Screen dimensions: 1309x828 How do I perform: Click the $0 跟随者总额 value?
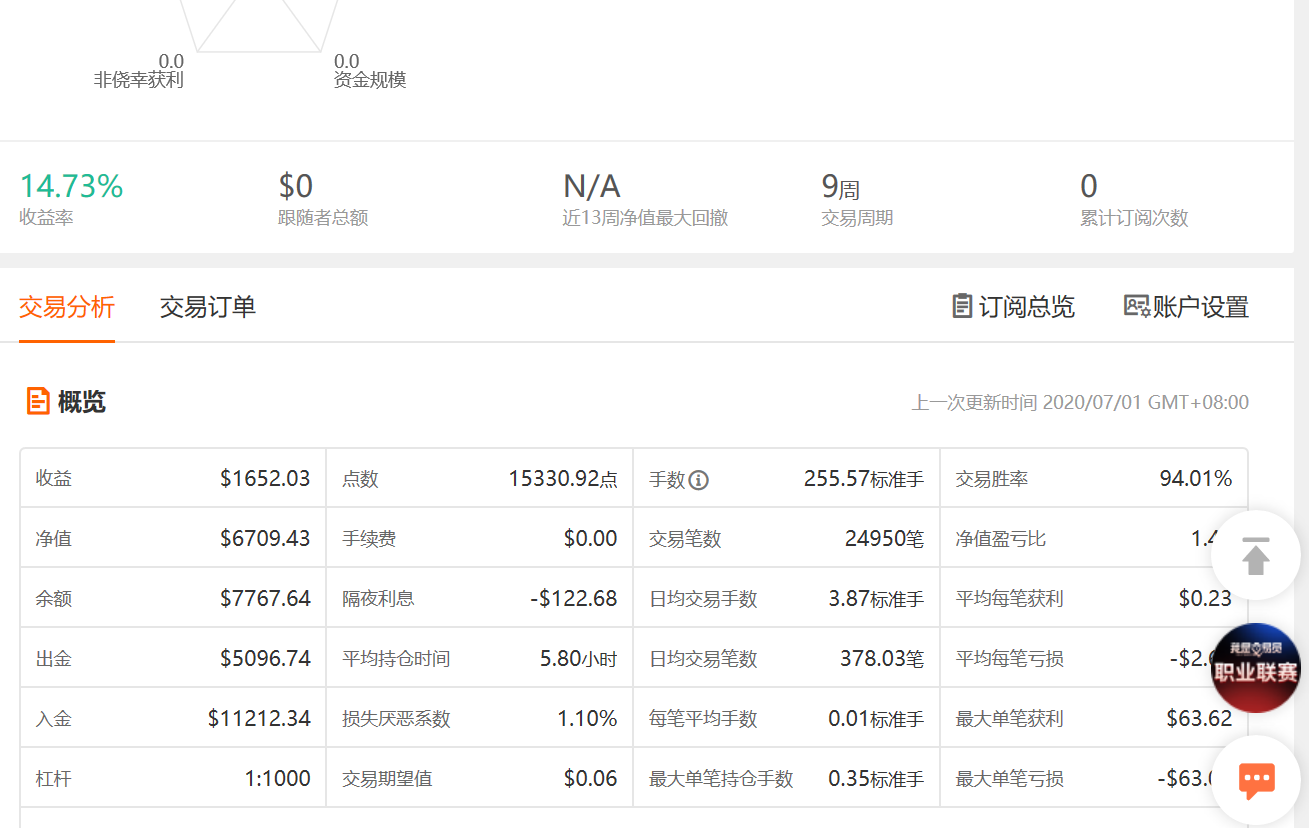click(296, 186)
